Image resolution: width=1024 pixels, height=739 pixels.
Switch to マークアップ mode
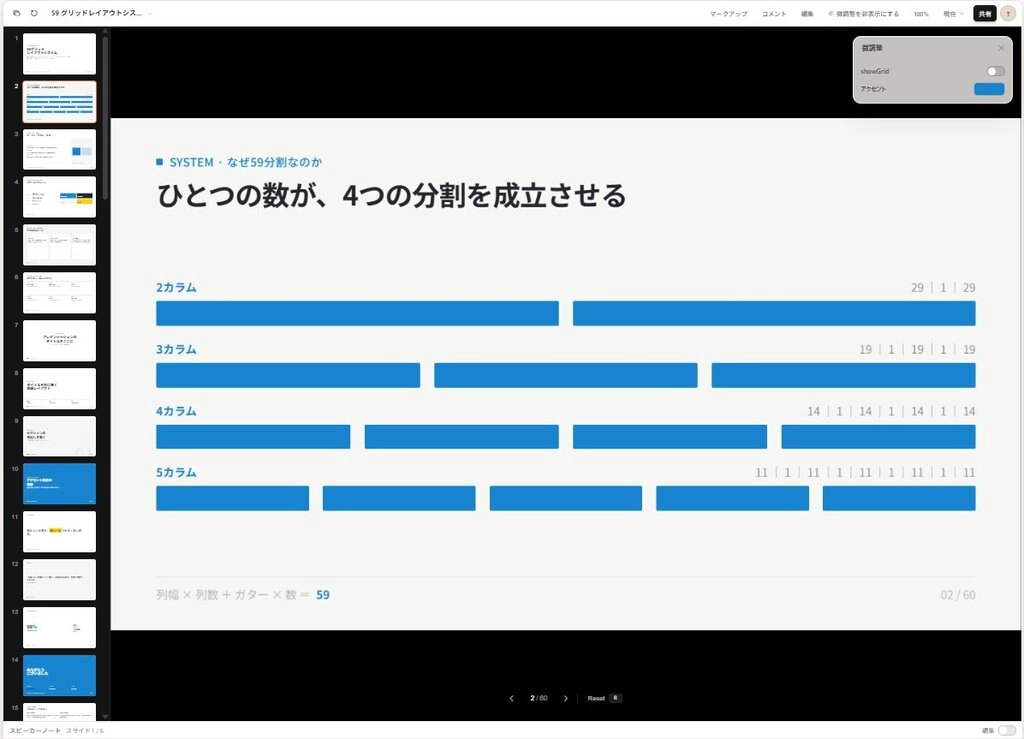[x=728, y=14]
